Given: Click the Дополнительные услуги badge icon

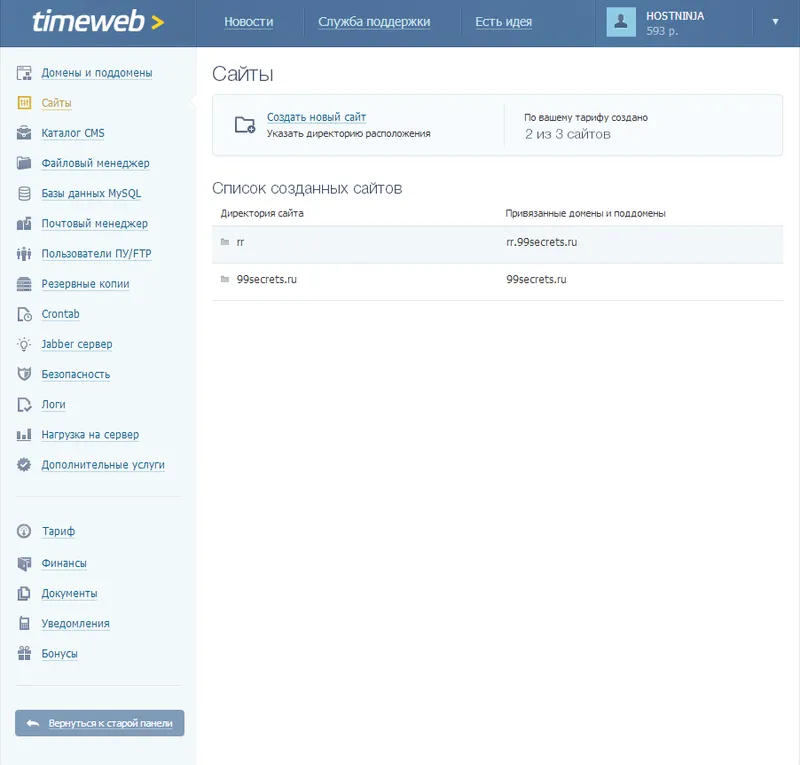Looking at the screenshot, I should [24, 465].
